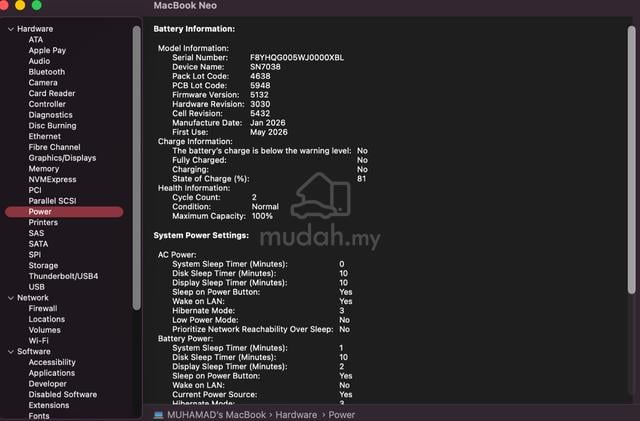Select Storage in the sidebar
Viewport: 640px width, 421px height.
[x=43, y=266]
